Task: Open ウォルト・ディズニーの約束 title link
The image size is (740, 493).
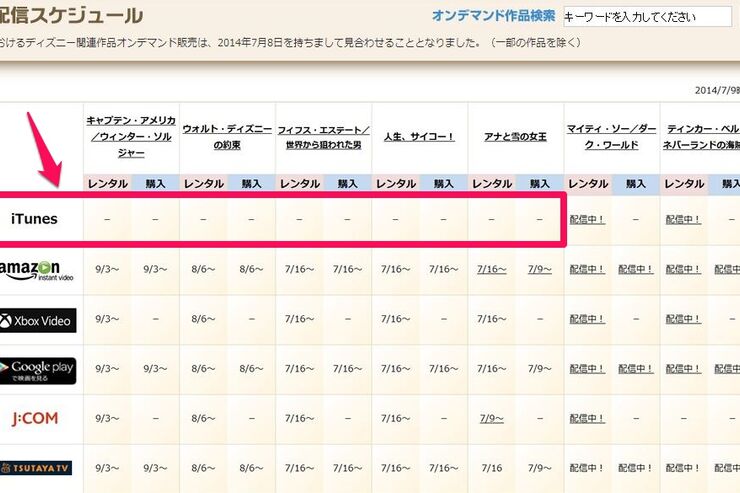Action: [227, 137]
